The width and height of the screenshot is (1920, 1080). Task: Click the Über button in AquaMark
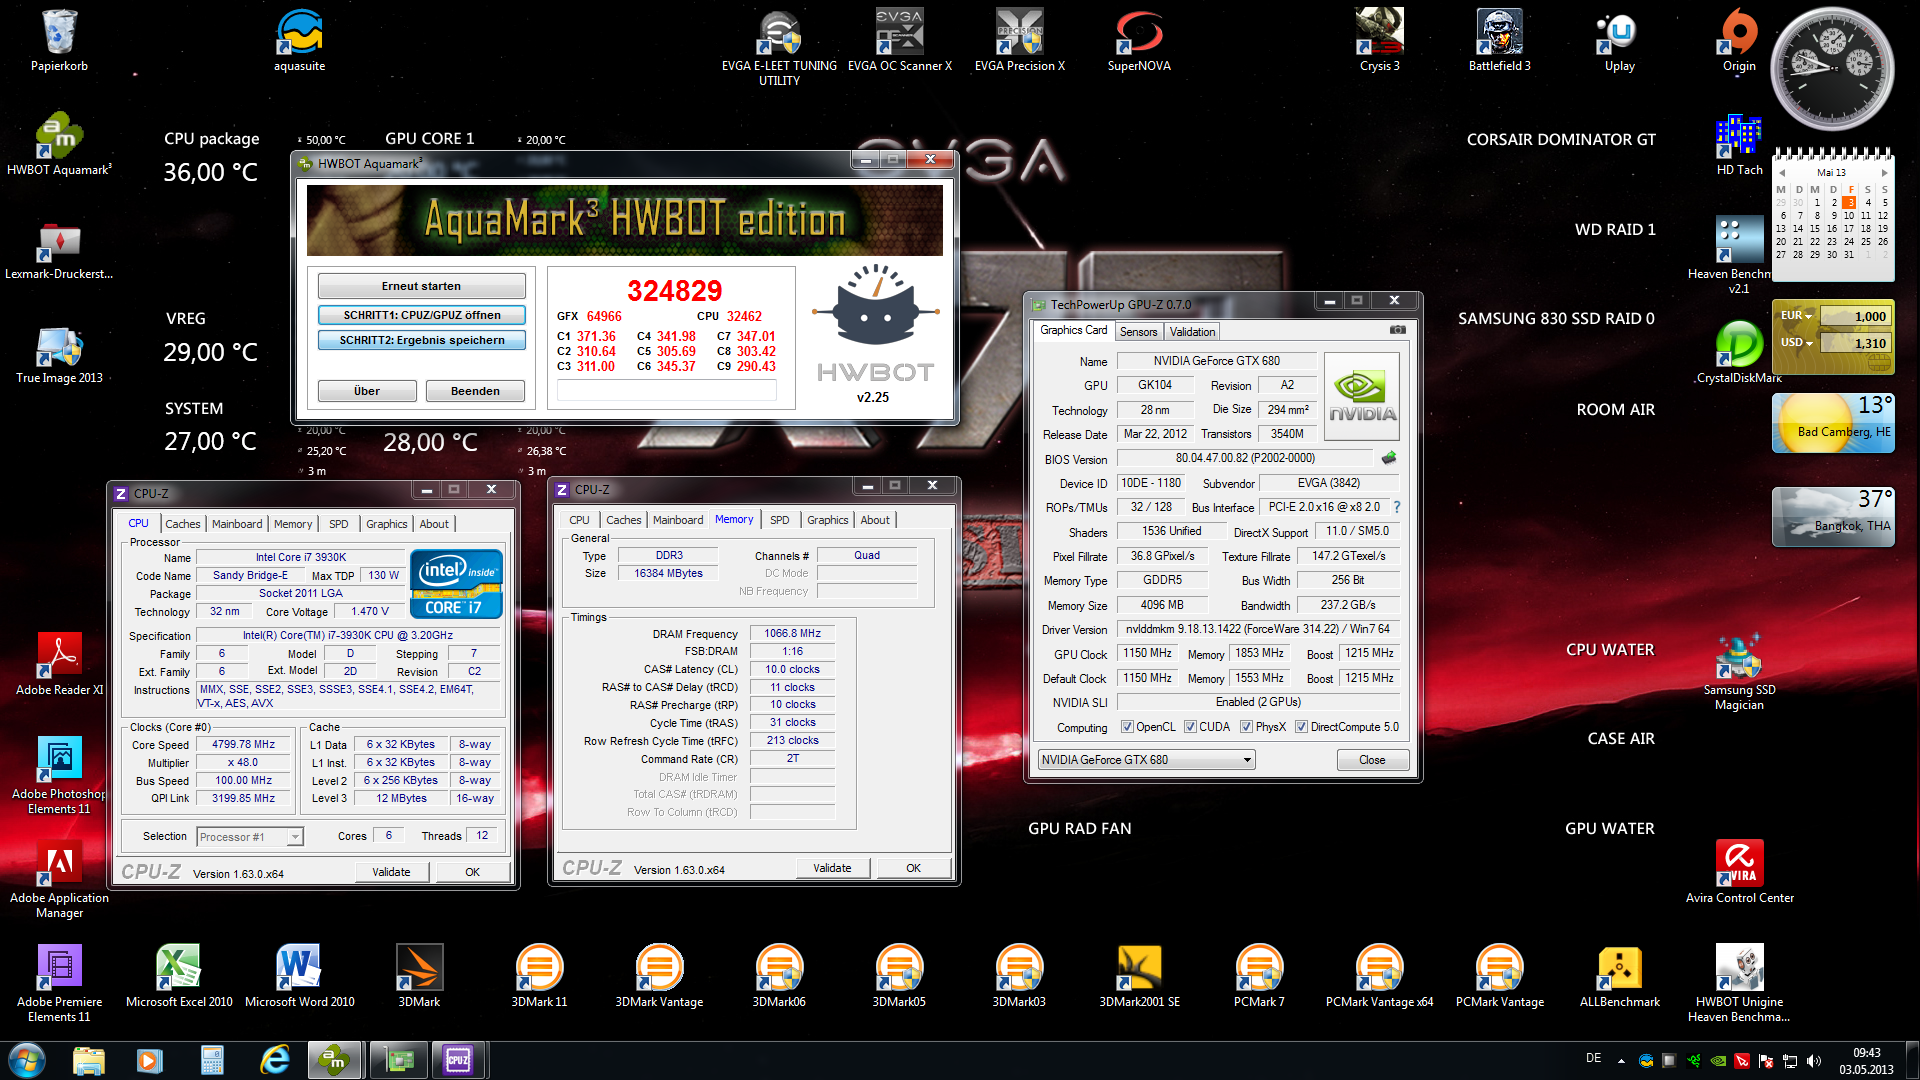coord(367,391)
